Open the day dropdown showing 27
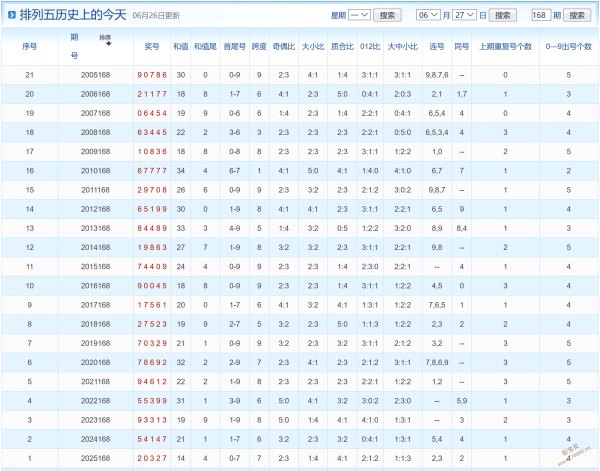This screenshot has width=600, height=471. point(465,15)
